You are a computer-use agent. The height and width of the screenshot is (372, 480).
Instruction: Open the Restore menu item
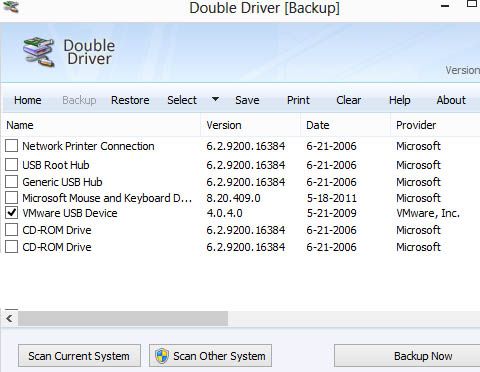coord(130,100)
